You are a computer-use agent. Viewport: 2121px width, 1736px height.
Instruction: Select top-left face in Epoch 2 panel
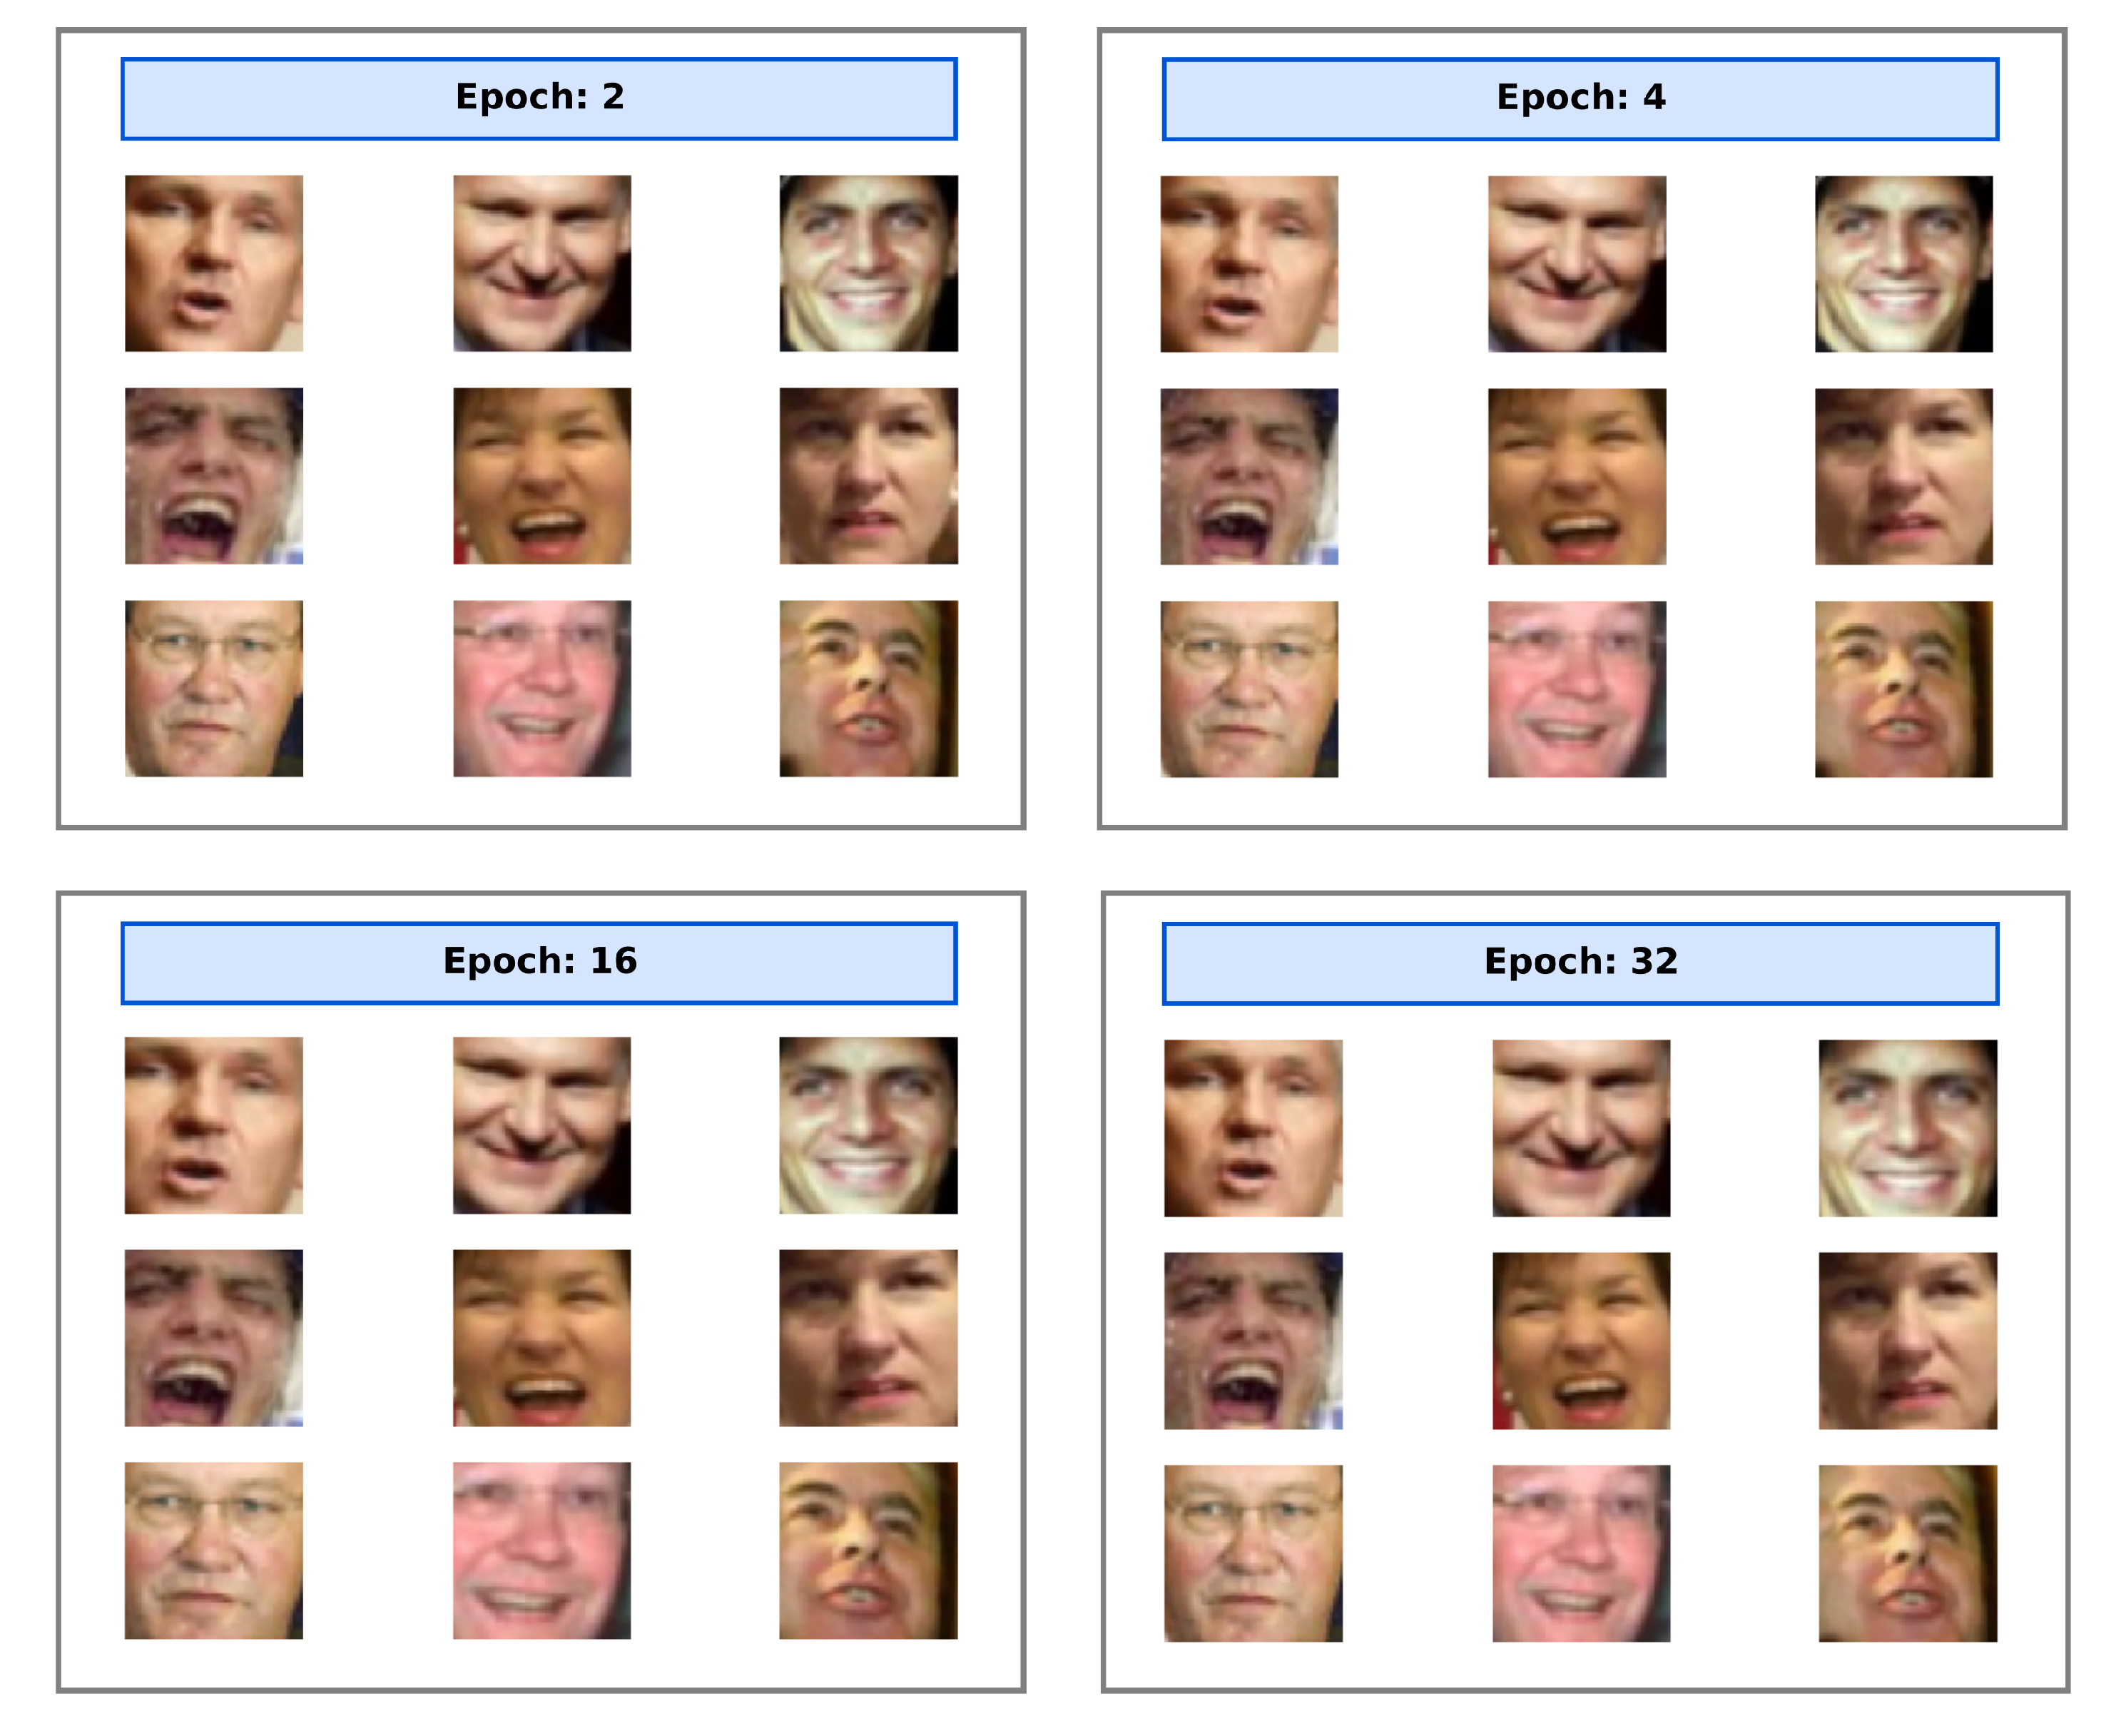coord(213,263)
